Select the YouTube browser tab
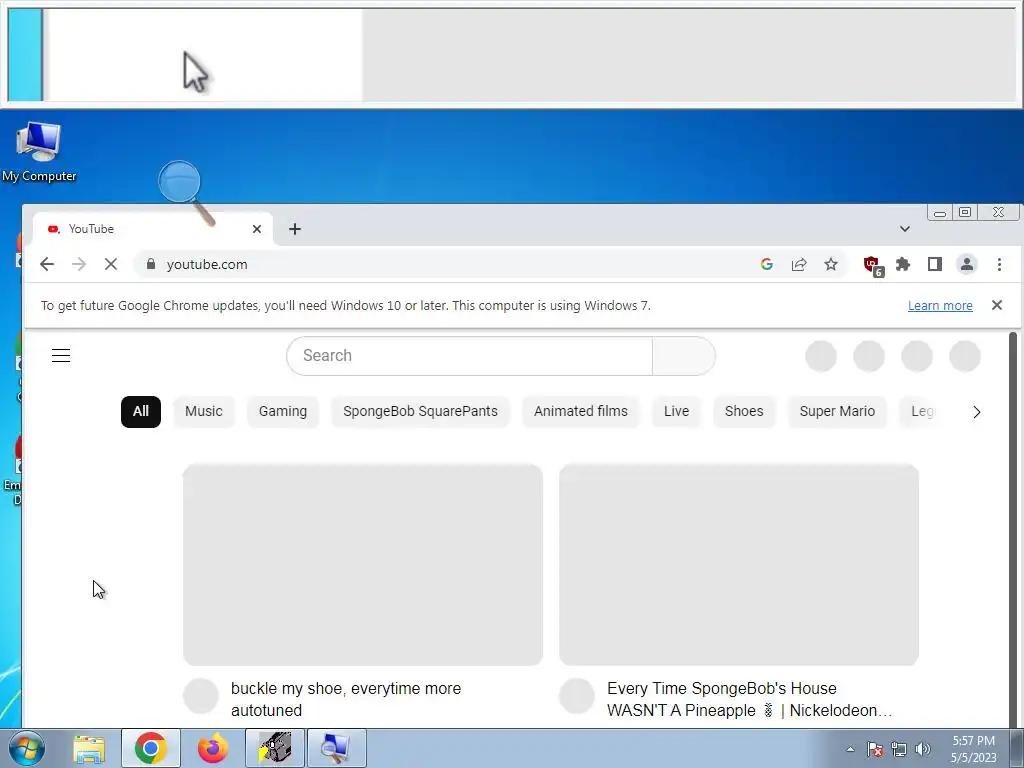The height and width of the screenshot is (768, 1024). point(152,229)
